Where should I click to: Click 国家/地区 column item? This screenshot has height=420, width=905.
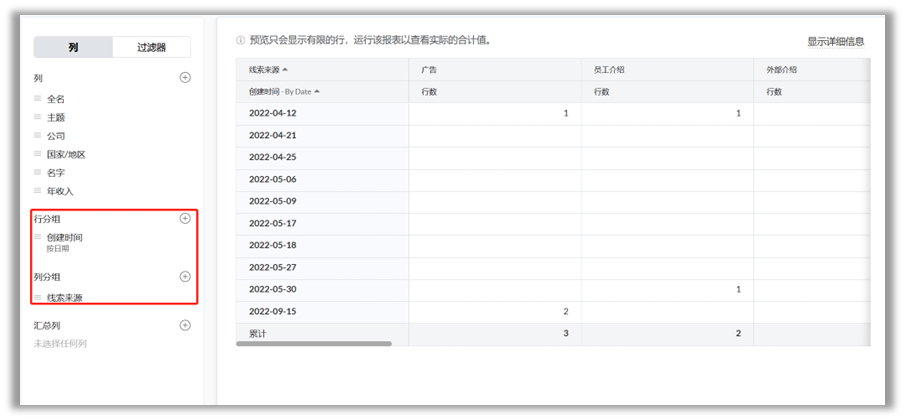(66, 155)
